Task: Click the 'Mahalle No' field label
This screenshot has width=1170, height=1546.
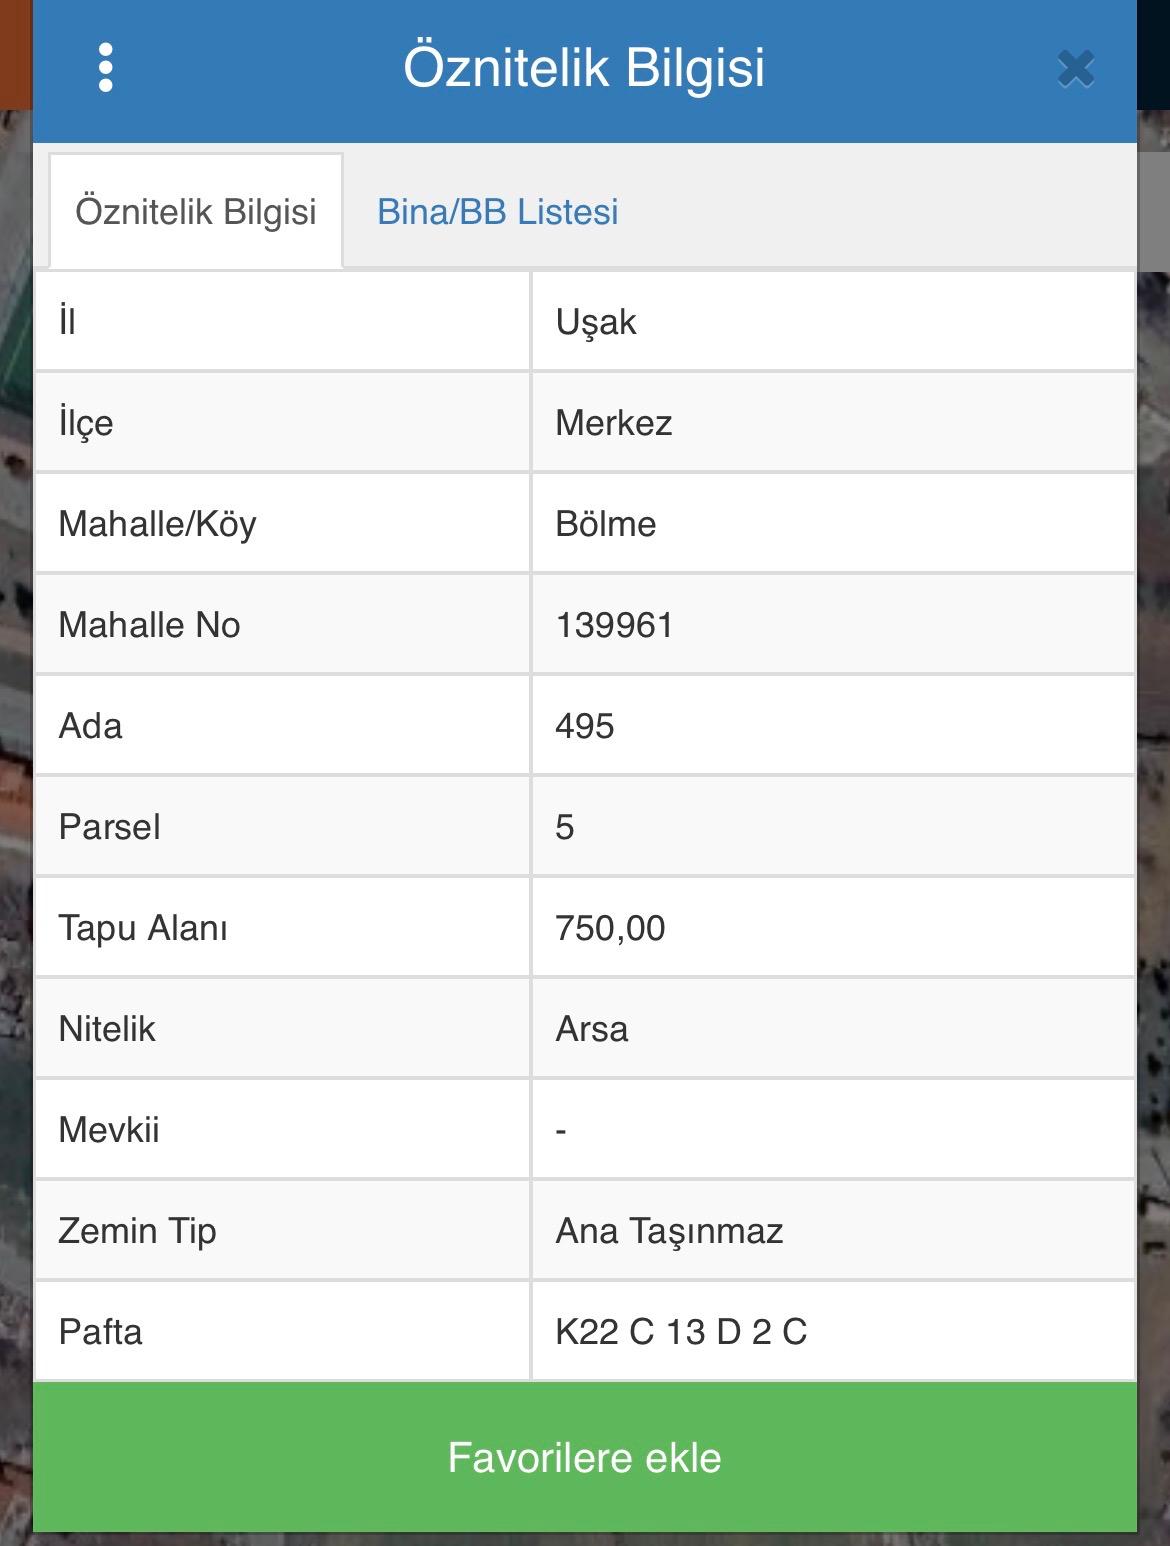Action: tap(150, 625)
